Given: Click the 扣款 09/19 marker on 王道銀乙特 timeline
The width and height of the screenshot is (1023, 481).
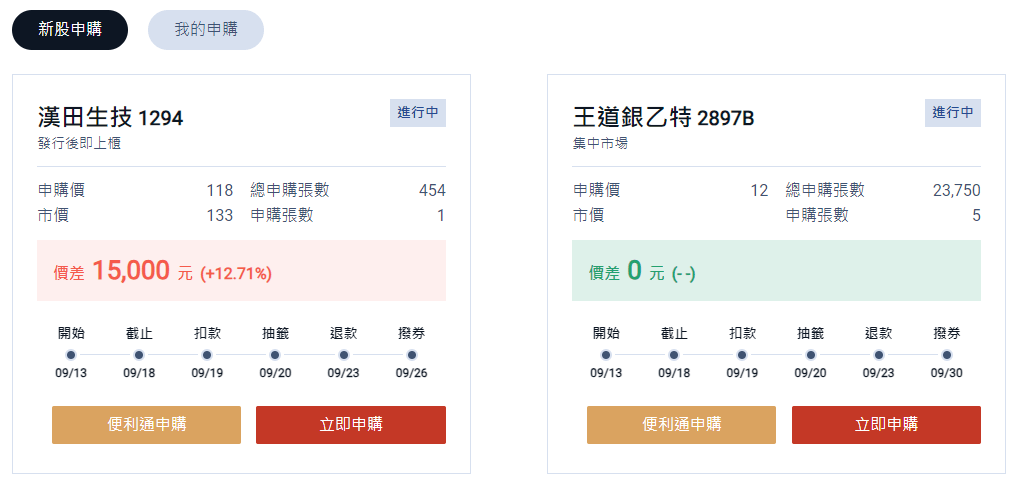Looking at the screenshot, I should click(x=742, y=355).
